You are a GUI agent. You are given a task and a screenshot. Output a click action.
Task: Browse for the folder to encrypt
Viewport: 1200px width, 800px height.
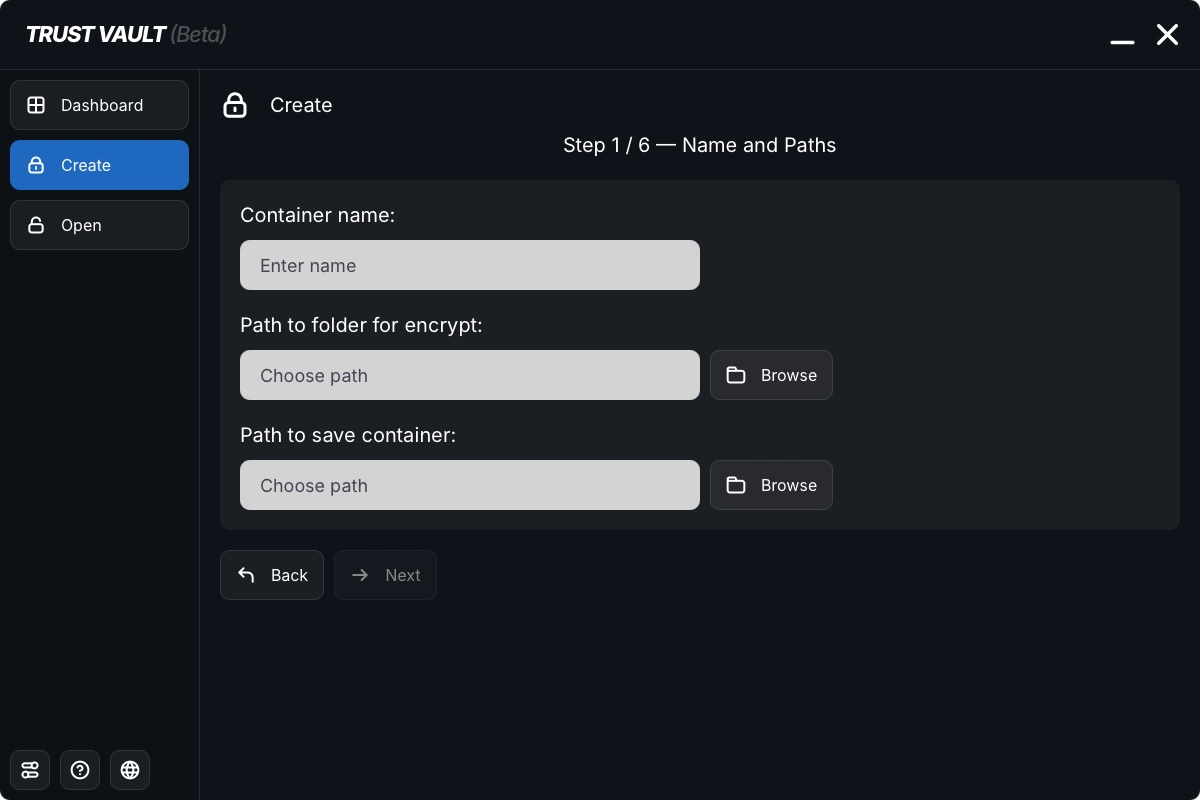click(771, 375)
